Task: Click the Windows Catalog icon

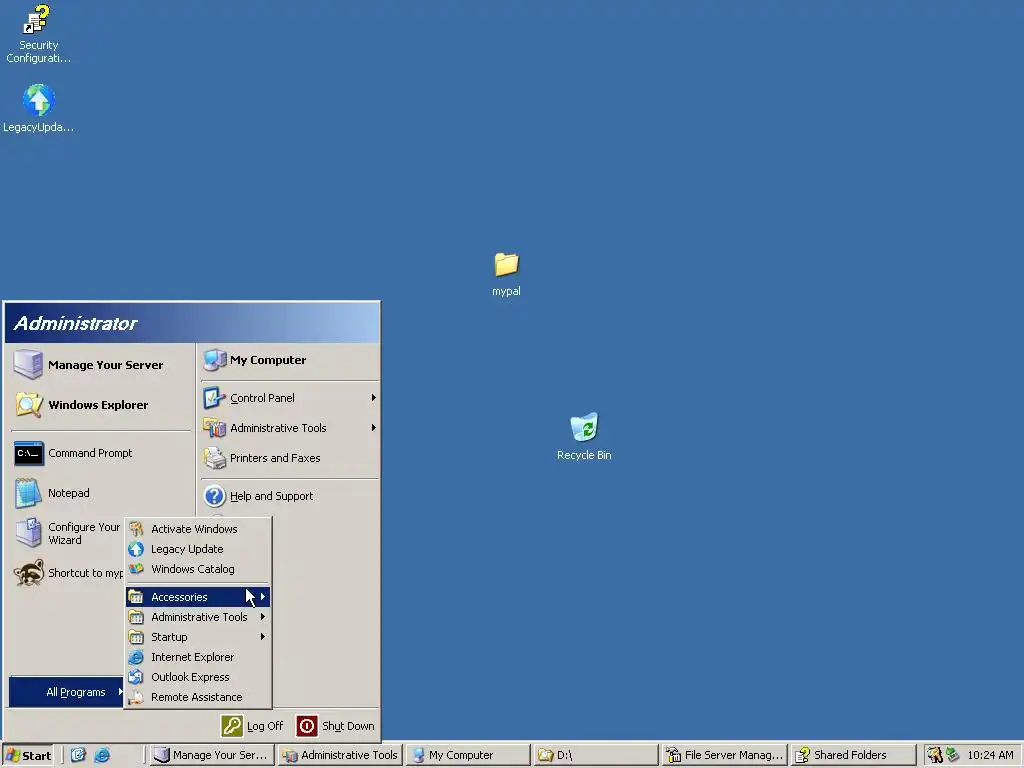Action: pos(136,569)
